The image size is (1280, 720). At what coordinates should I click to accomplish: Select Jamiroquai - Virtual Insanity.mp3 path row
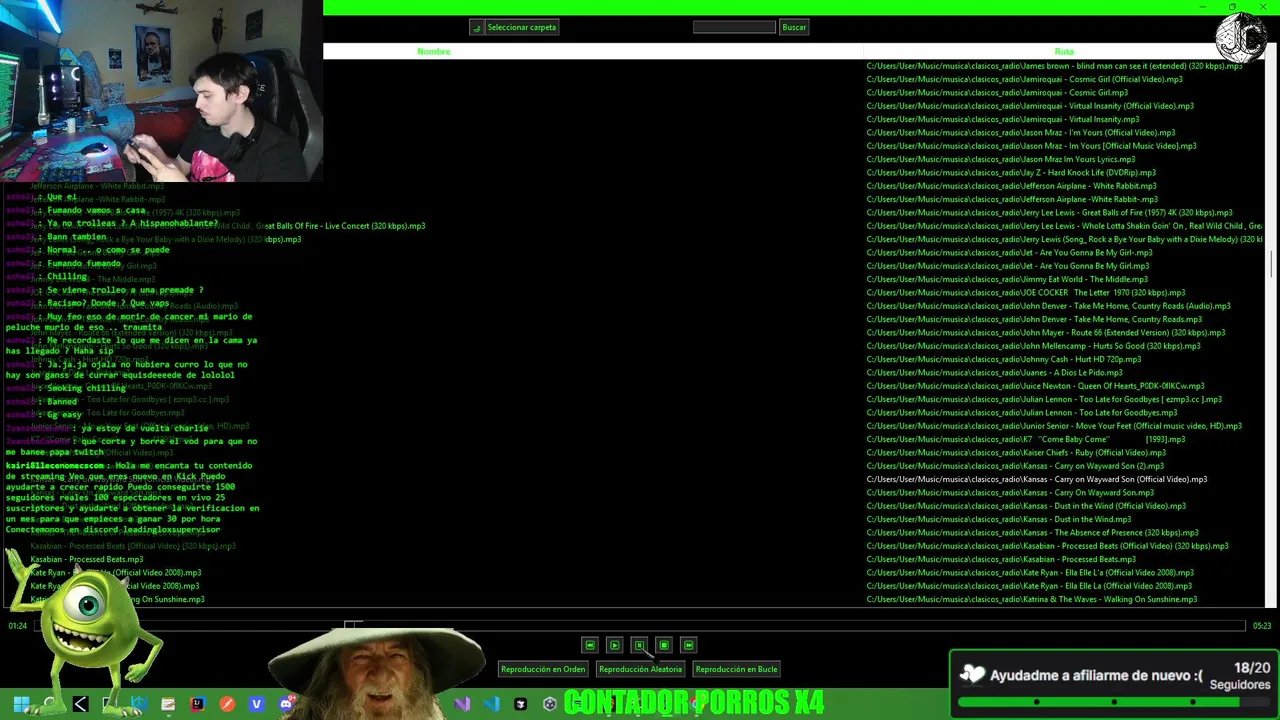(x=1003, y=119)
